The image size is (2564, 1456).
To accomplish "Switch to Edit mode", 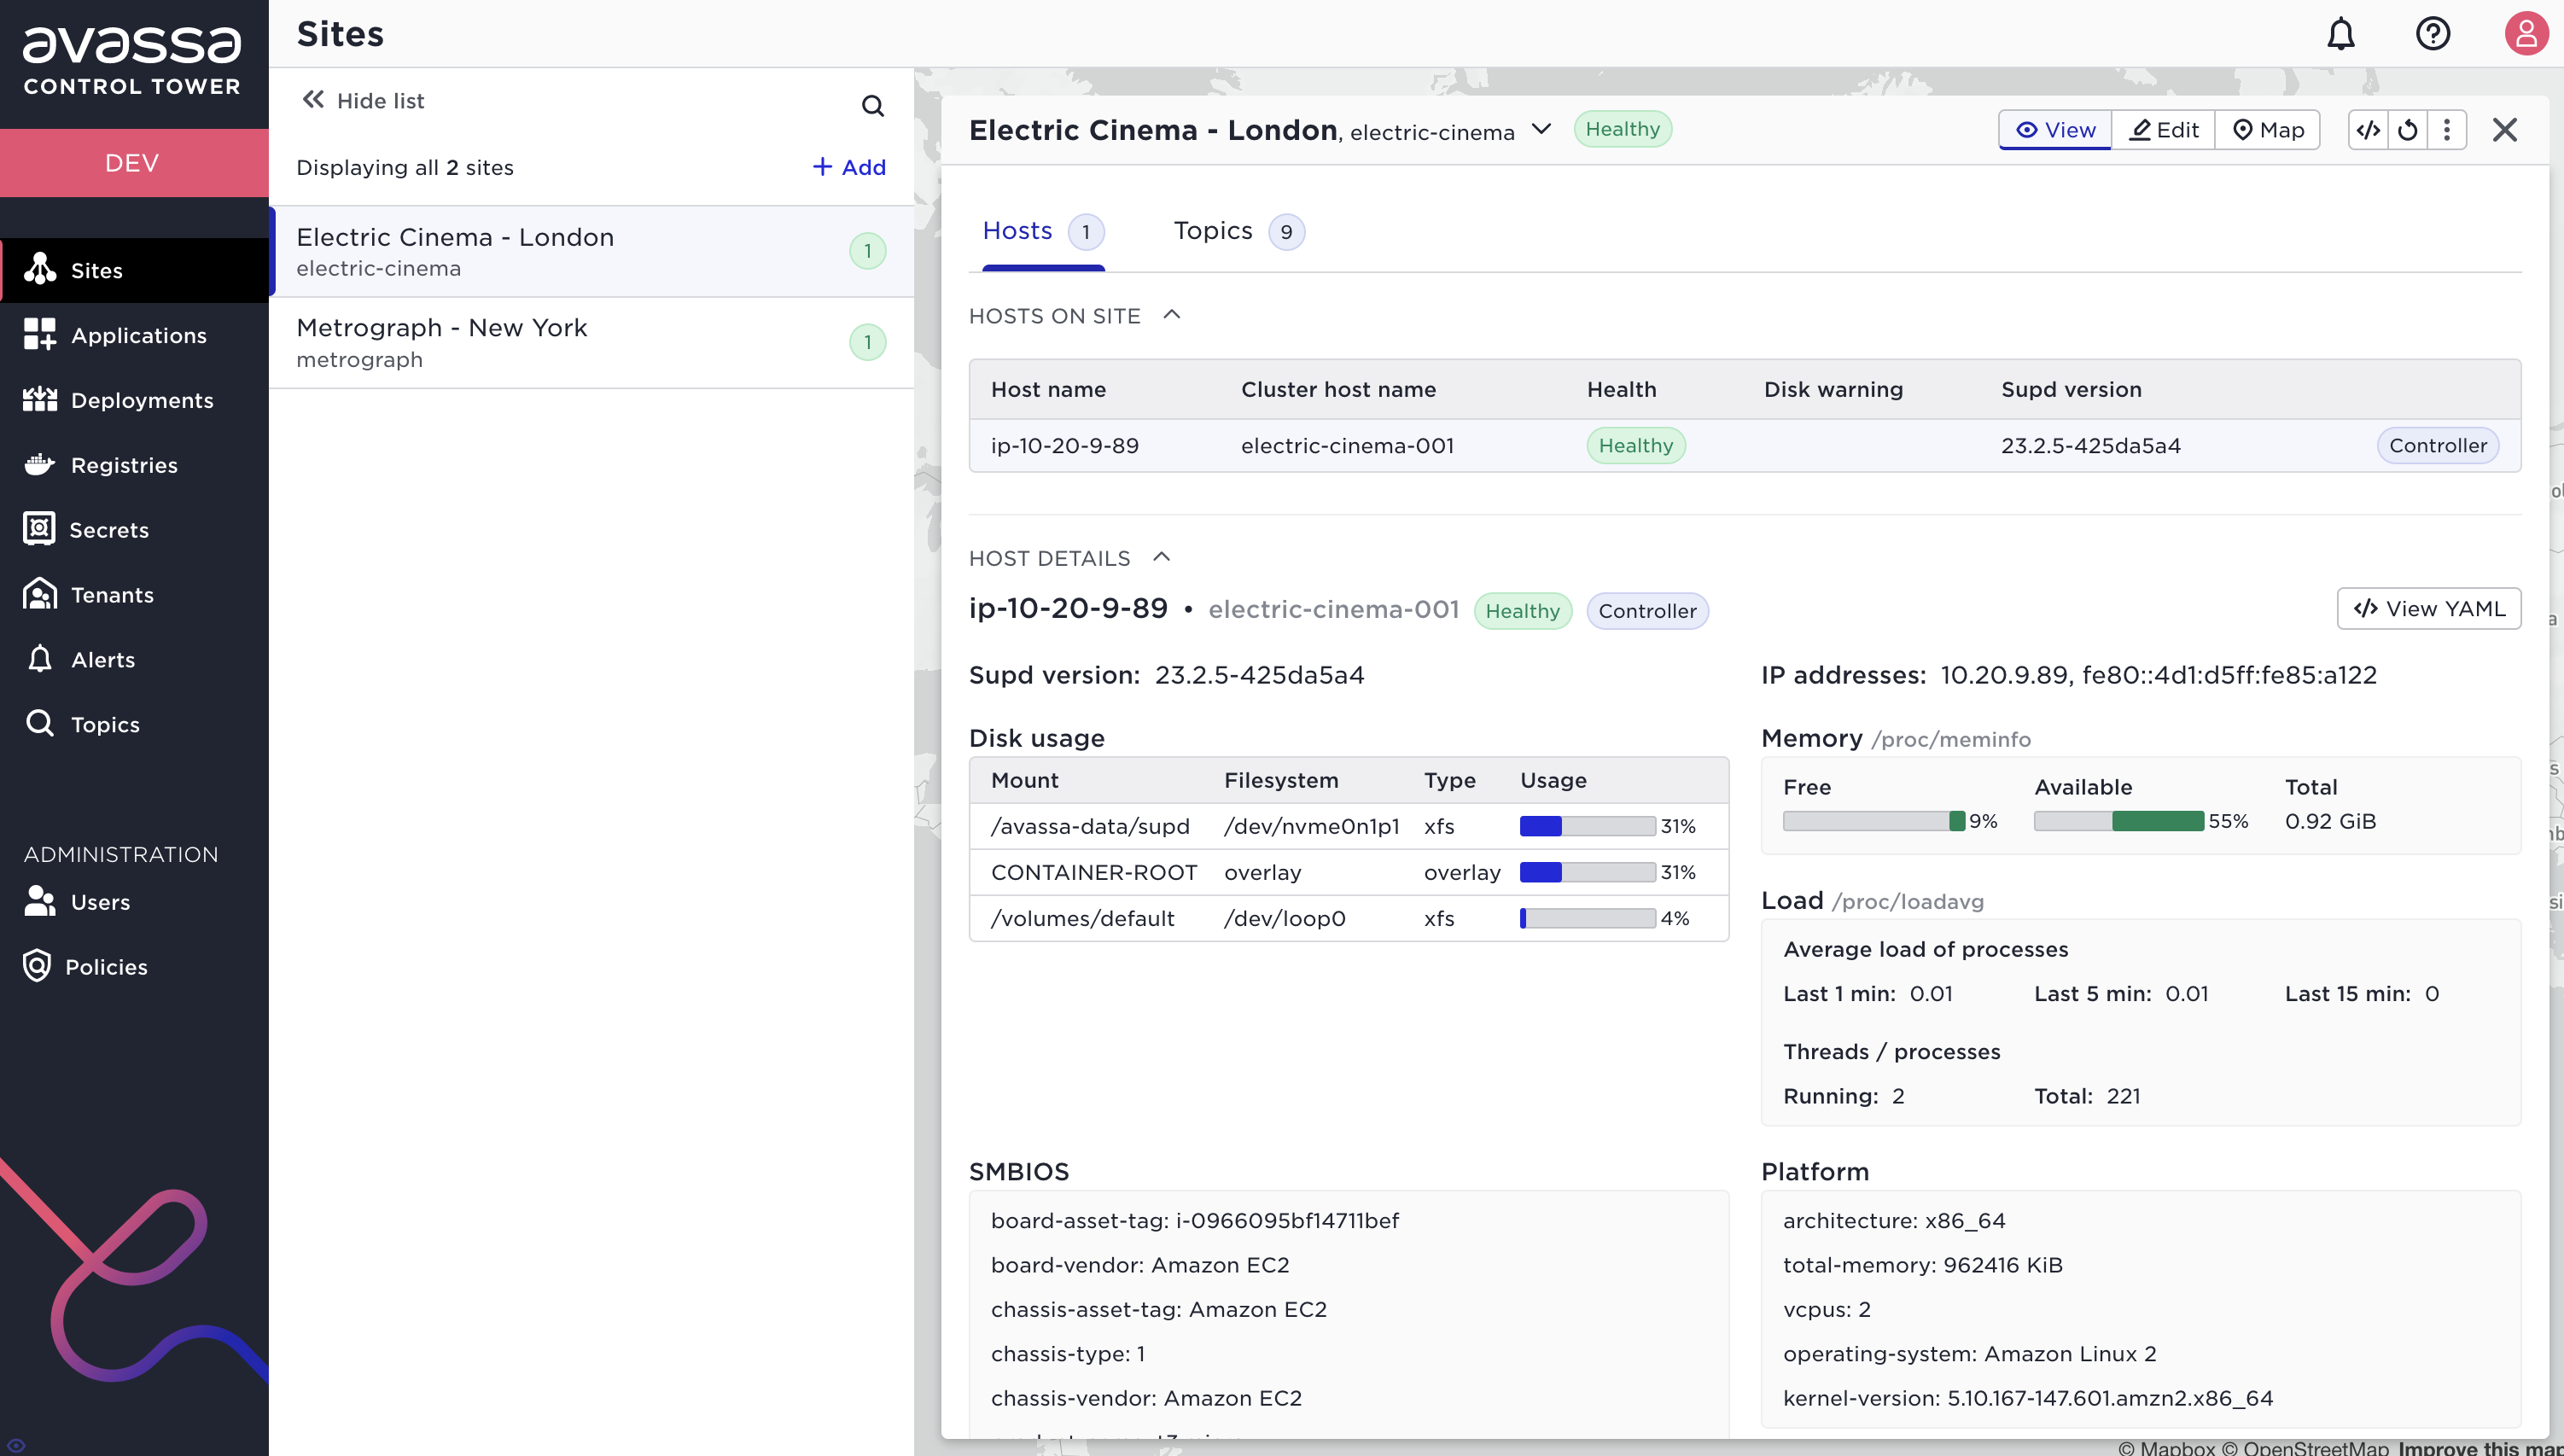I will [x=2163, y=130].
